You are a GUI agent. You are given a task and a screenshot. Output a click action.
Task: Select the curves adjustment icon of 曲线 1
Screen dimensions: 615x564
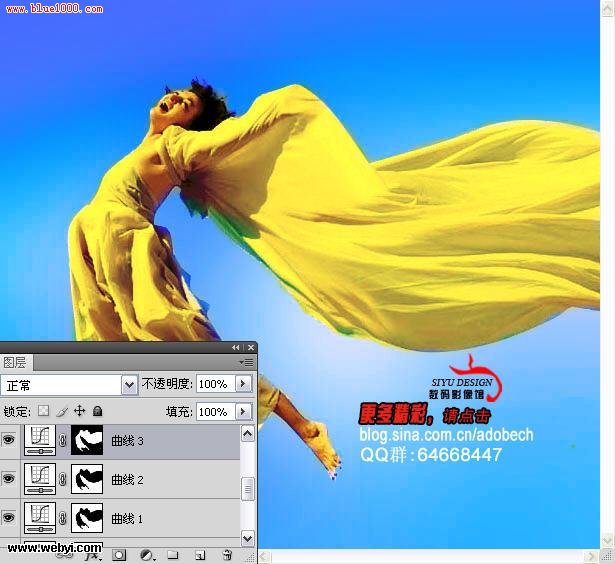[40, 518]
